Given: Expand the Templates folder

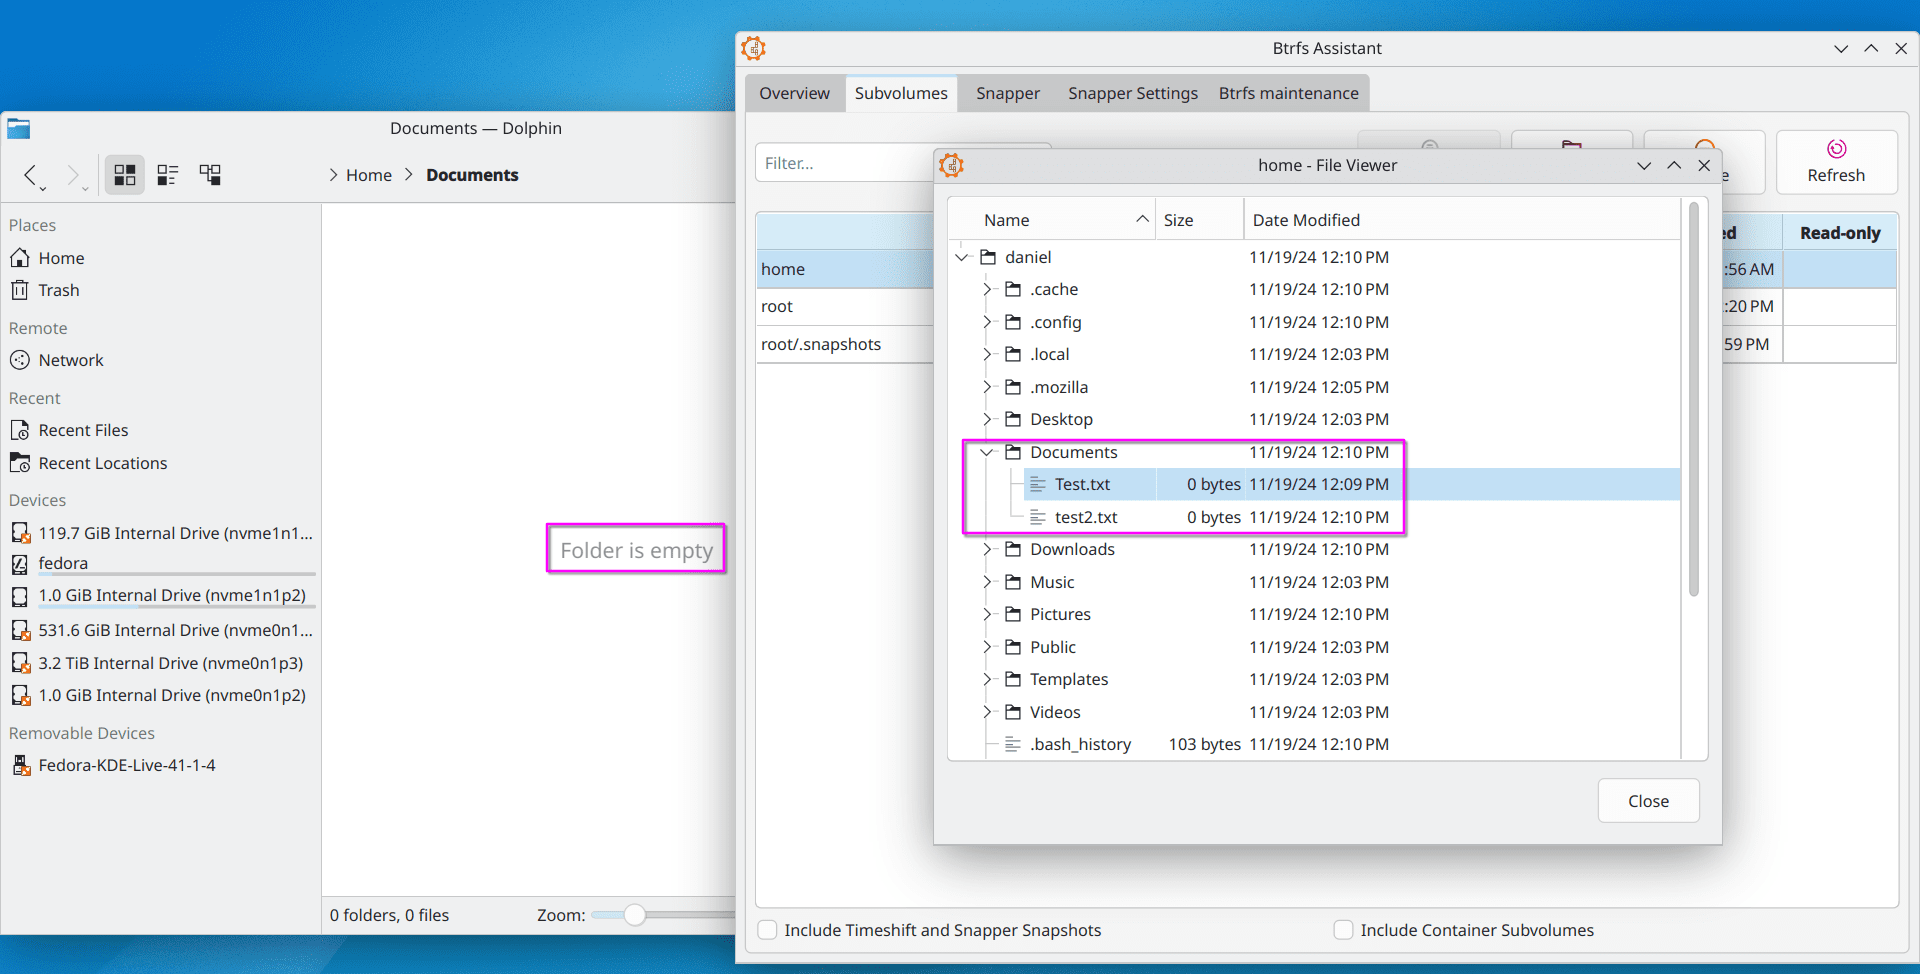Looking at the screenshot, I should click(987, 679).
